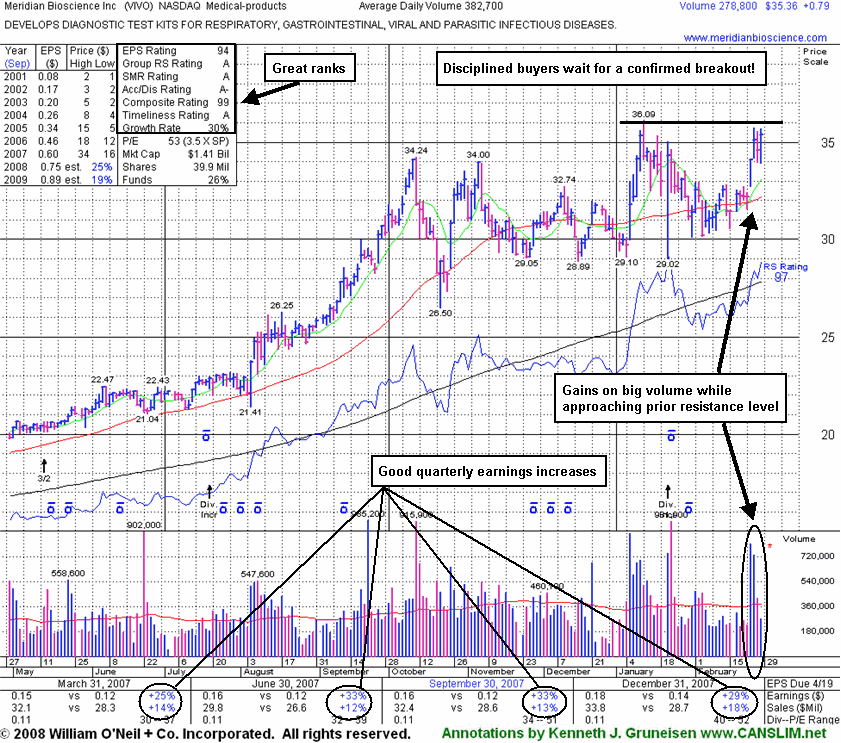Click the Composite Rating 99 row
Screen dimensions: 841x743
(175, 102)
